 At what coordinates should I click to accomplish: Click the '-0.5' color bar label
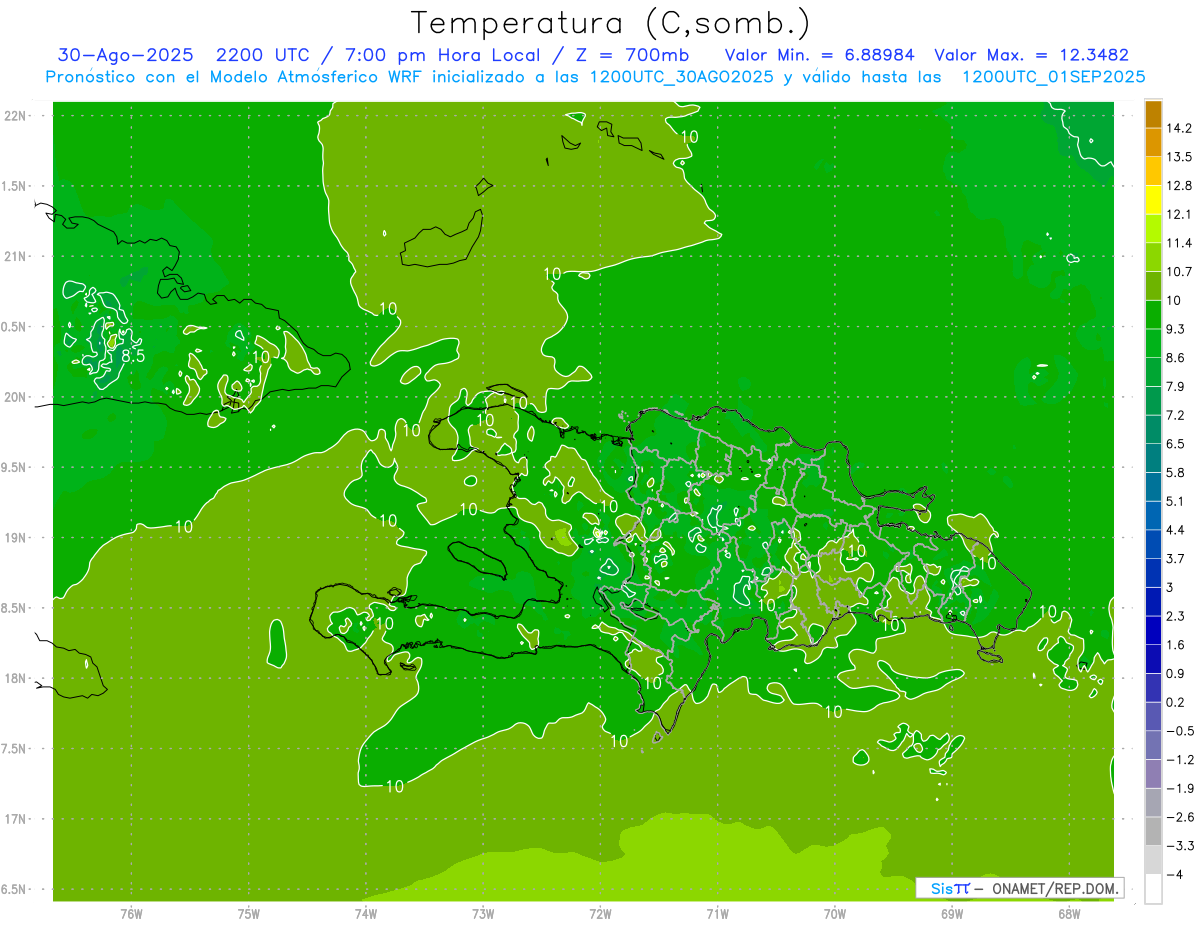1179,730
